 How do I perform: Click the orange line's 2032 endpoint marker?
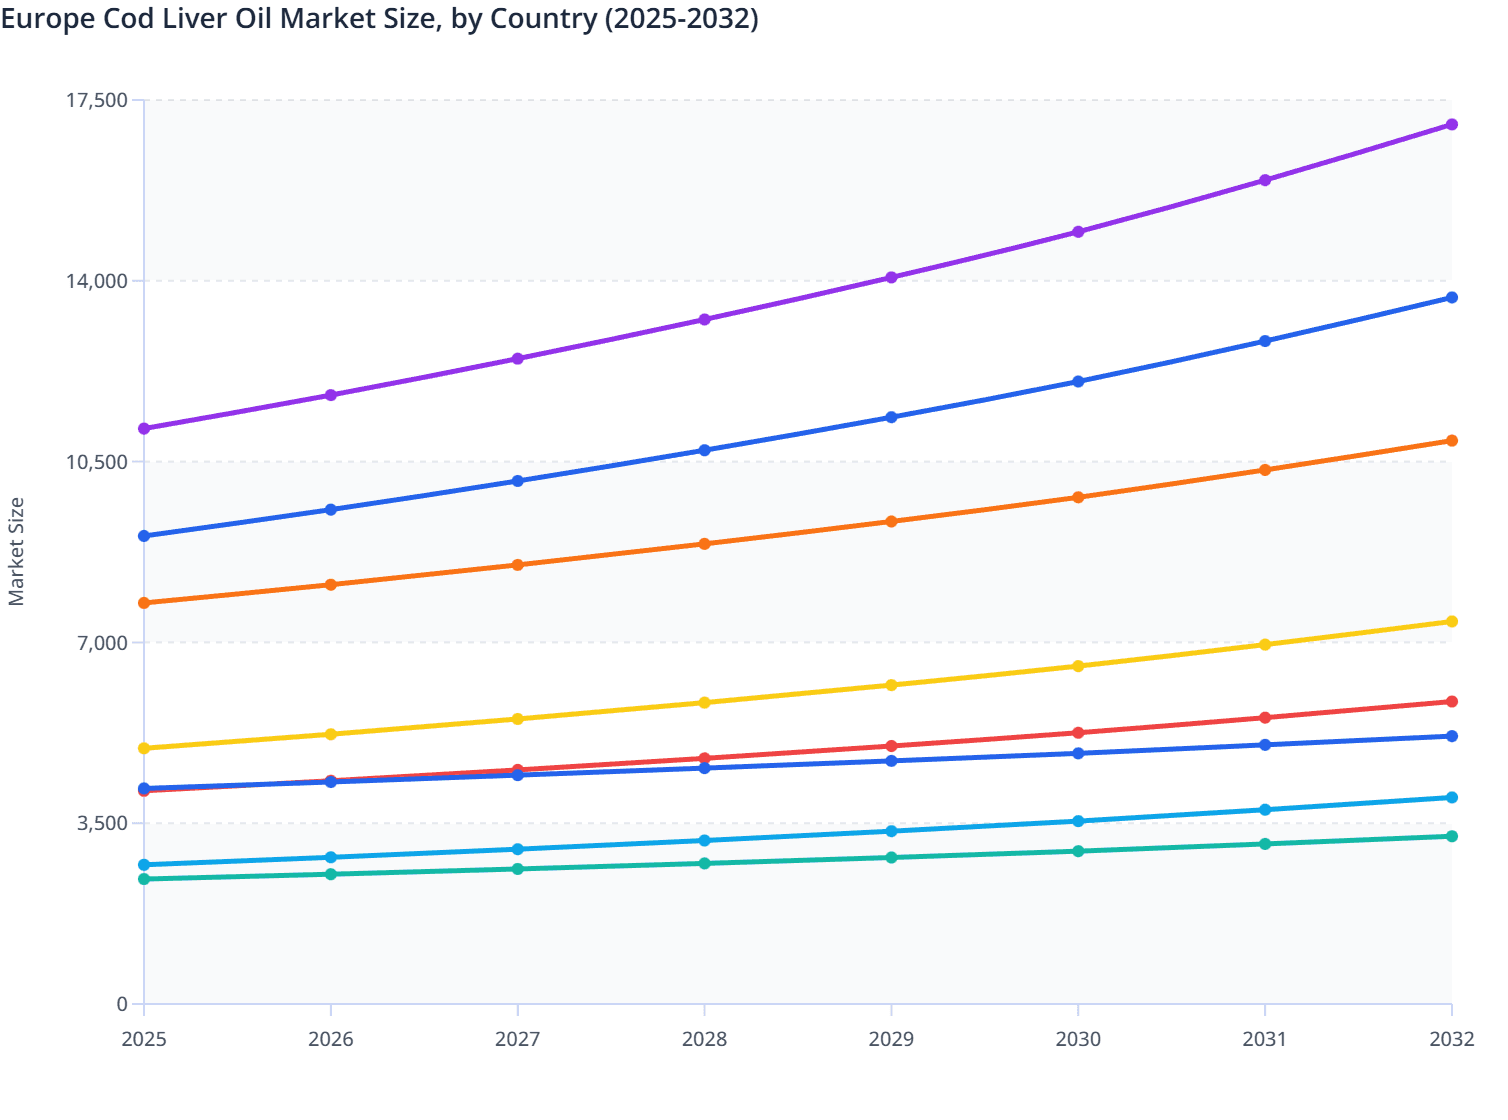[x=1452, y=440]
